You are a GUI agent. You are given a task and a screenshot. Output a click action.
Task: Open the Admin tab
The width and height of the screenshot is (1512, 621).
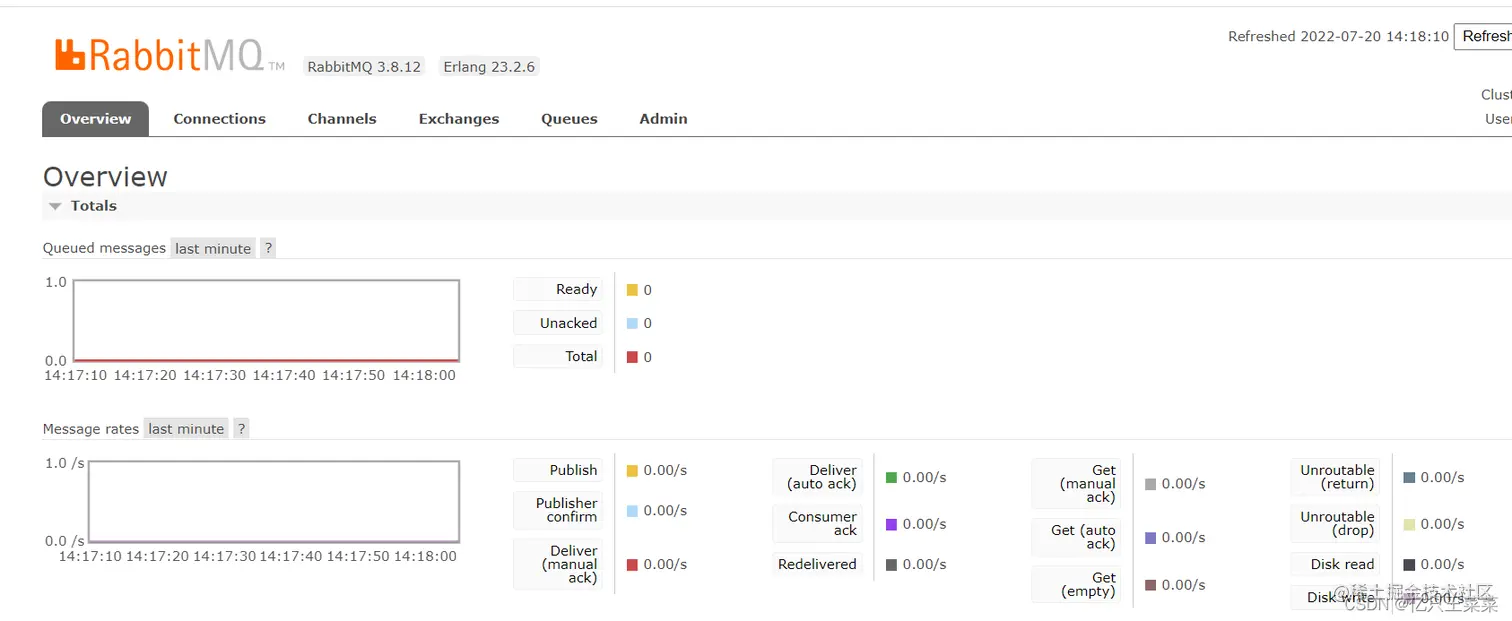click(x=663, y=118)
